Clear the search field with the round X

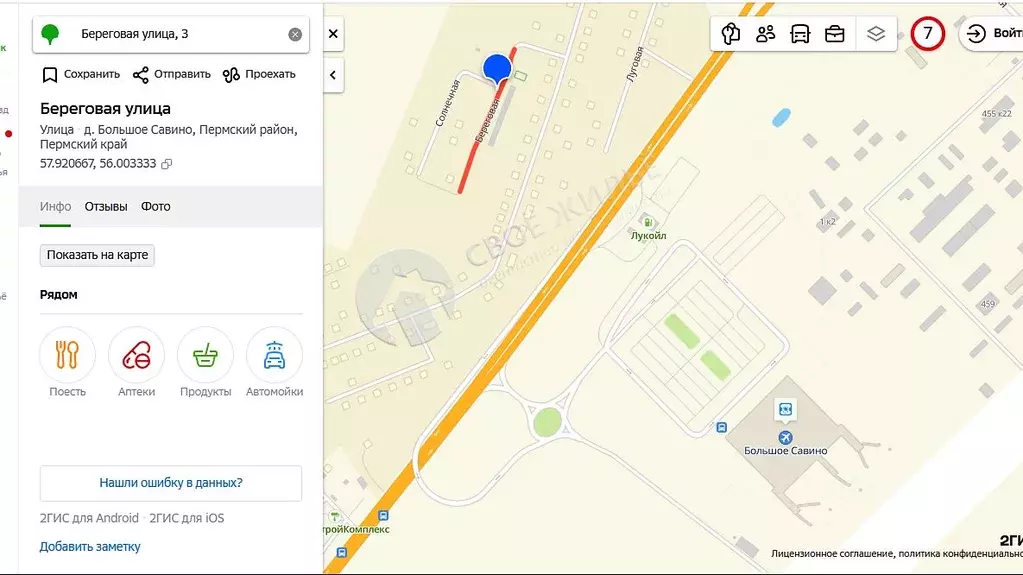coord(295,34)
